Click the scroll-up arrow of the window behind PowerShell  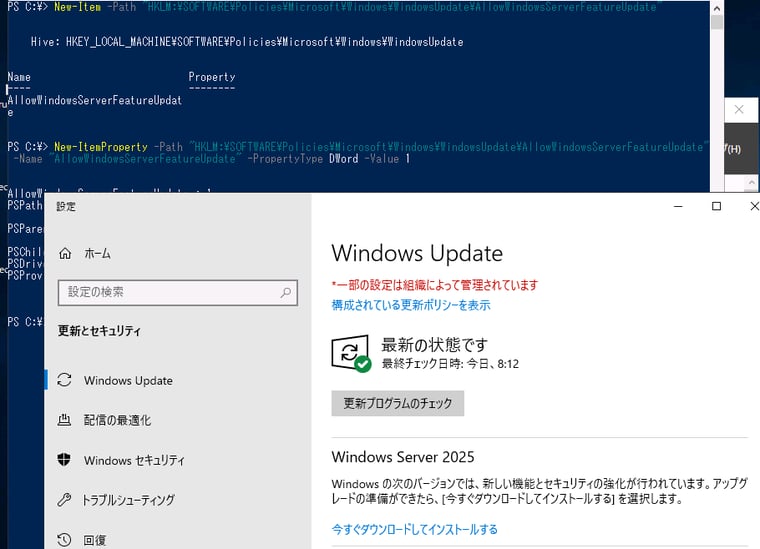point(751,183)
